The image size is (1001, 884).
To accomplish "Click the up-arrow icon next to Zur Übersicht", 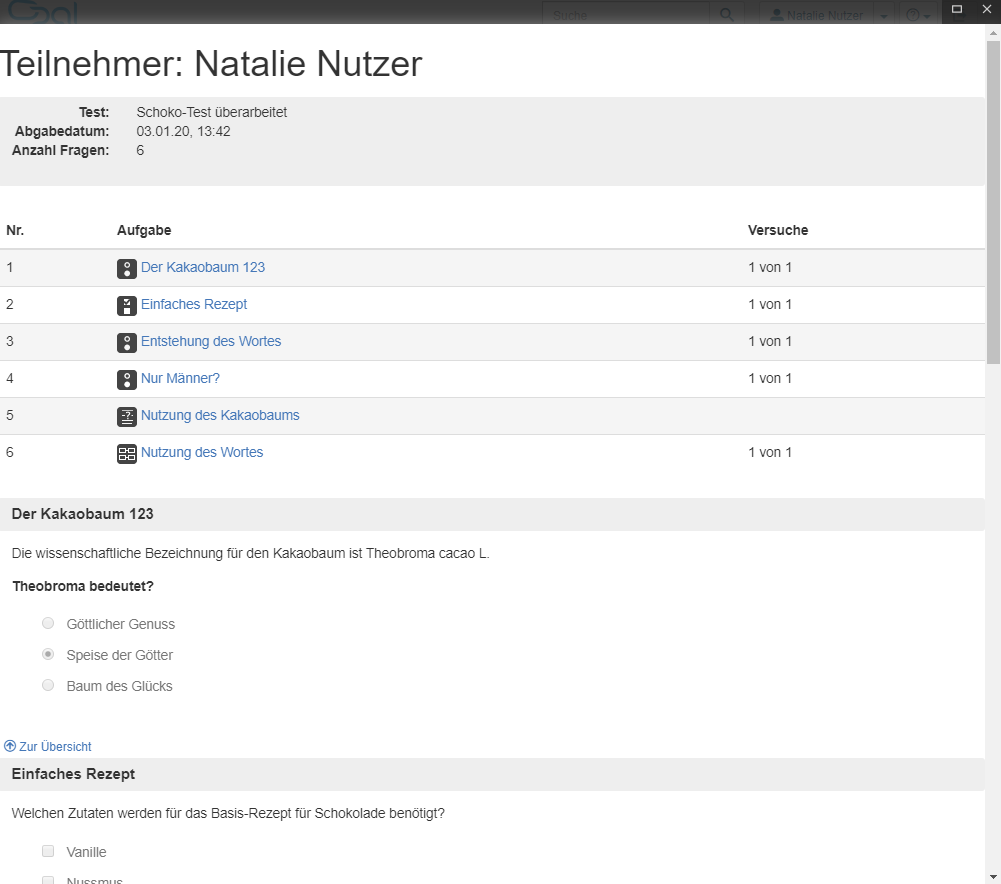I will [10, 746].
